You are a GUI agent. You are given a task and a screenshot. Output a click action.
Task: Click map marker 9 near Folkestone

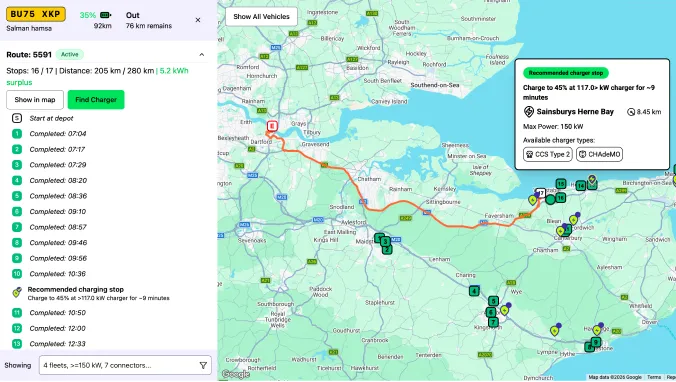[595, 342]
